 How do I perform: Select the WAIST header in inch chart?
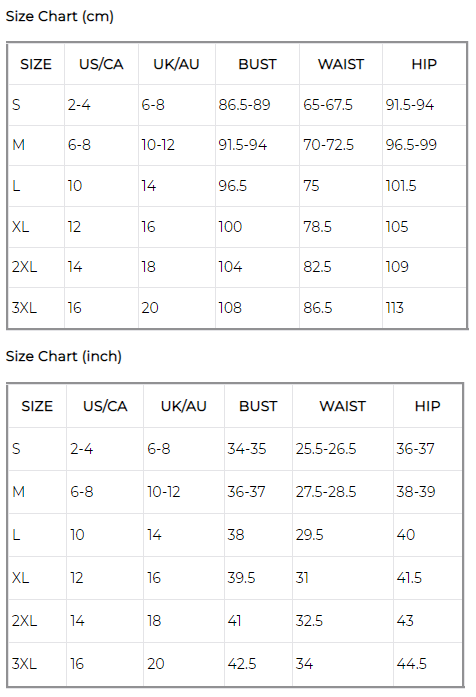(343, 406)
